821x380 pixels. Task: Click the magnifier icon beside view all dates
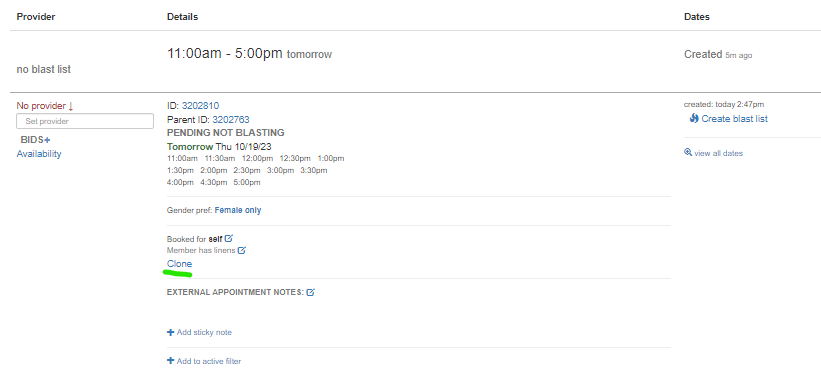(688, 153)
